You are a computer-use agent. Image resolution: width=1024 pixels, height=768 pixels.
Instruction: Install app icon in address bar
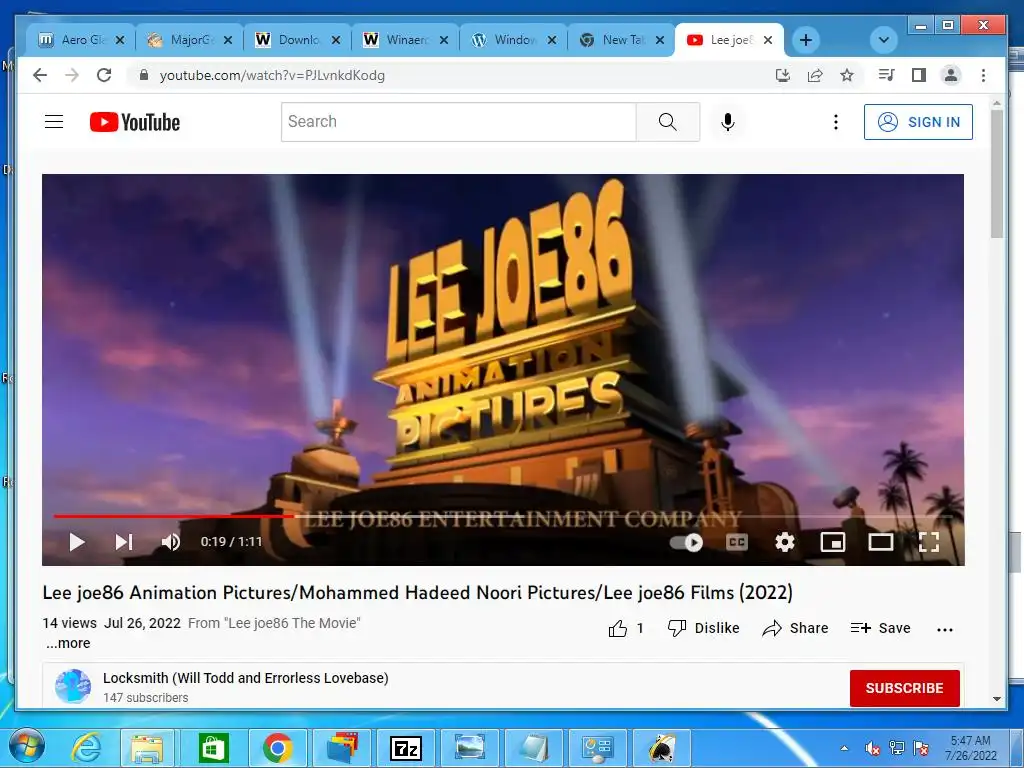pyautogui.click(x=782, y=75)
